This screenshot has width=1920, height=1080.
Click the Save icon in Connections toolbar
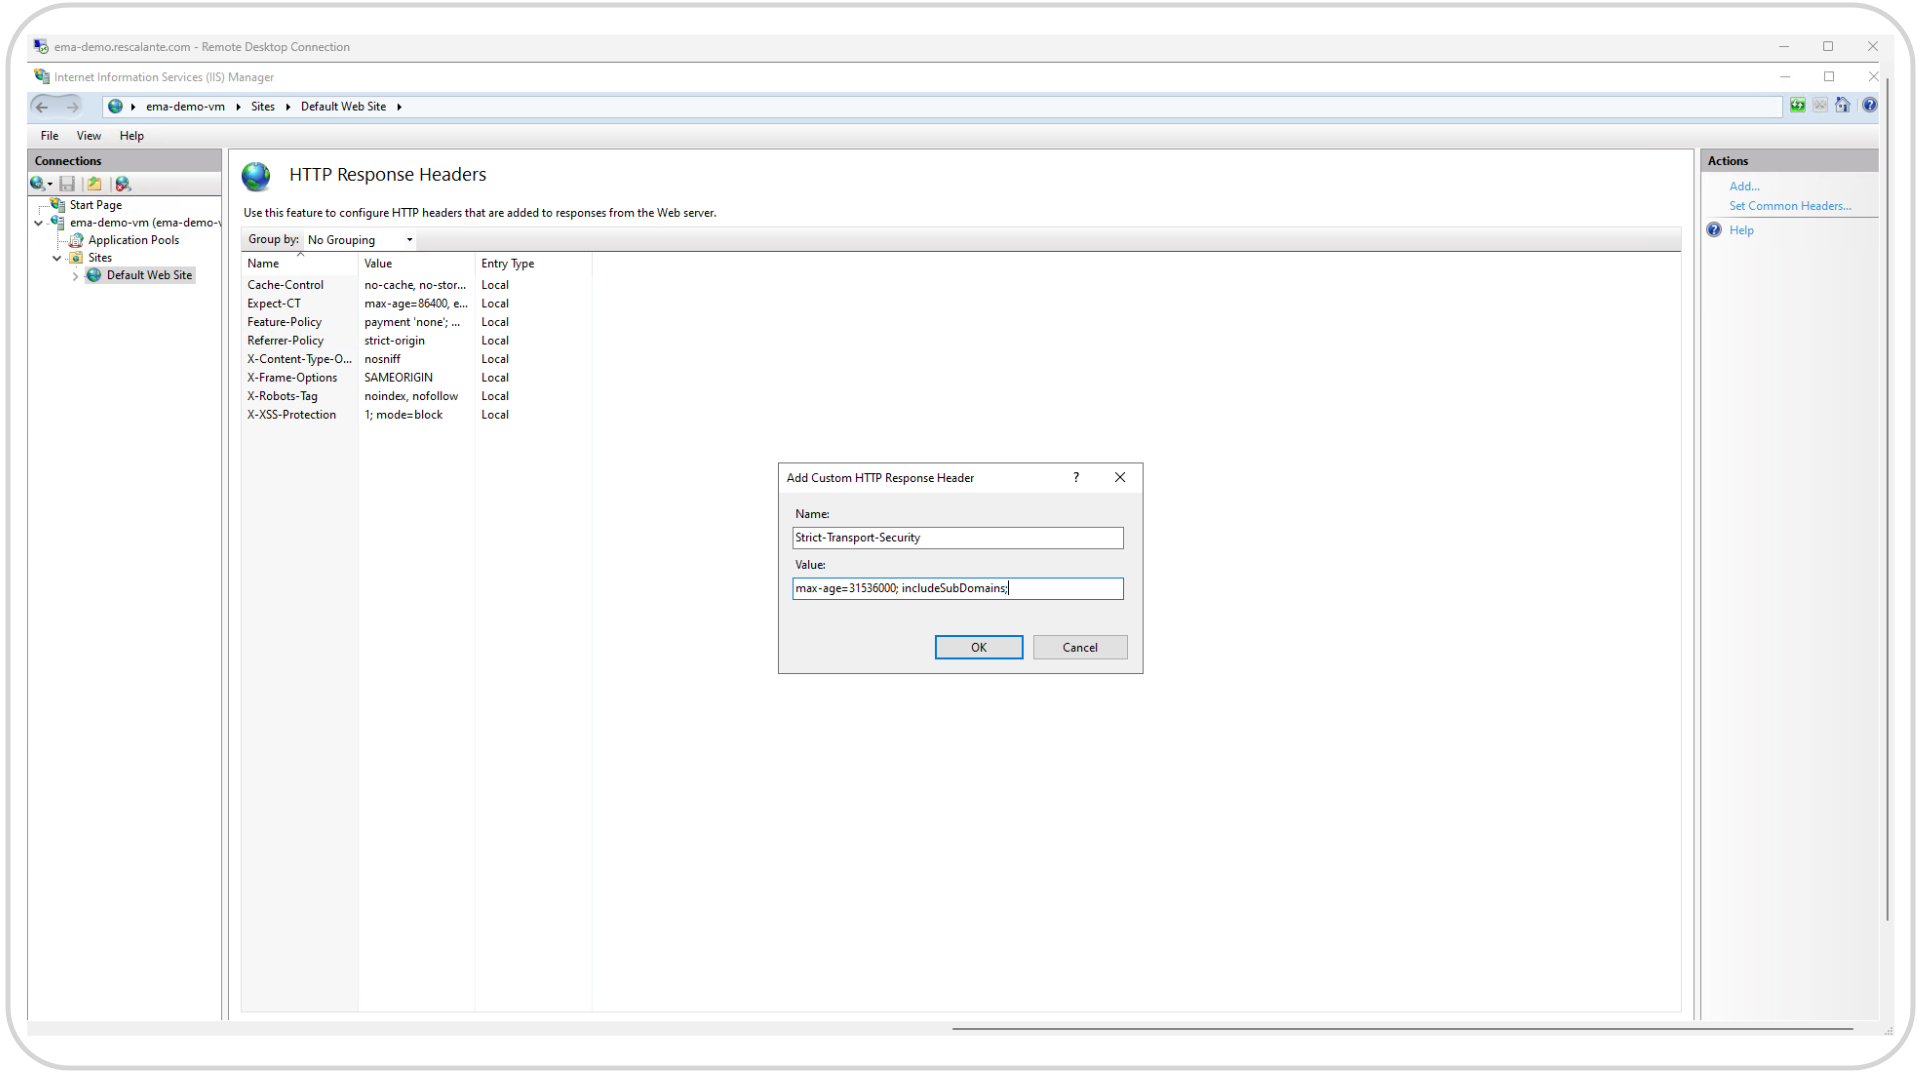tap(67, 184)
